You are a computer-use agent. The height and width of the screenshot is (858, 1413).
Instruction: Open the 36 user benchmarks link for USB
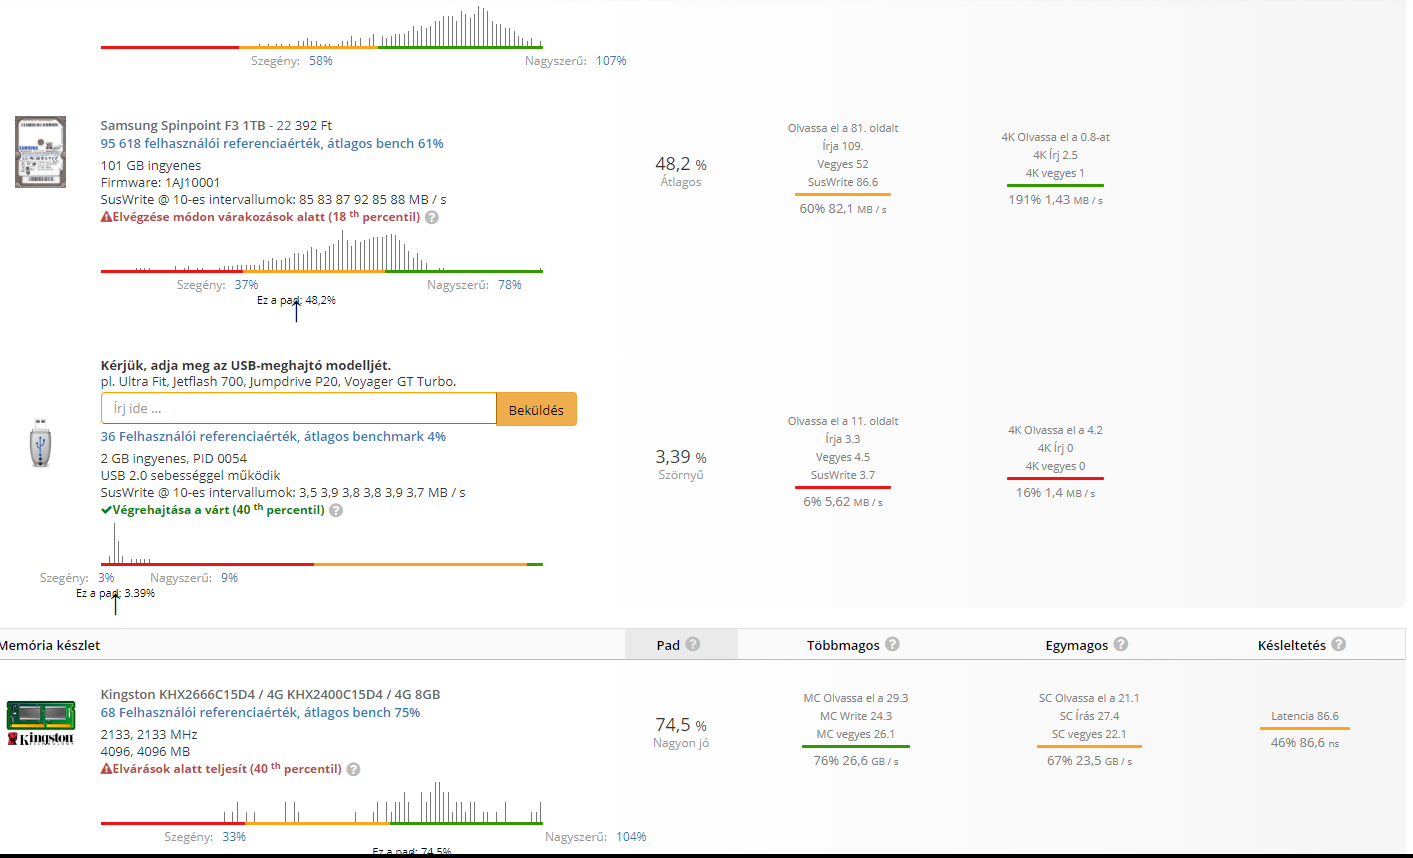click(273, 437)
